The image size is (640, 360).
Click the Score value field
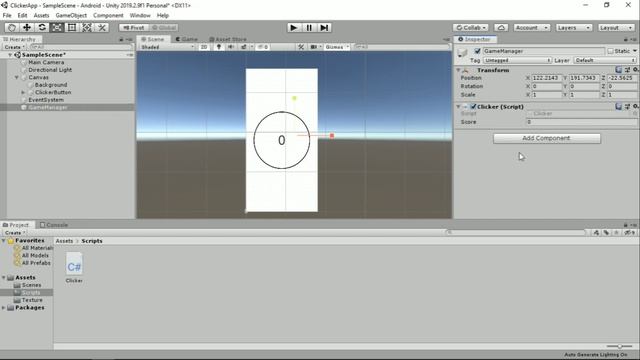coord(581,122)
